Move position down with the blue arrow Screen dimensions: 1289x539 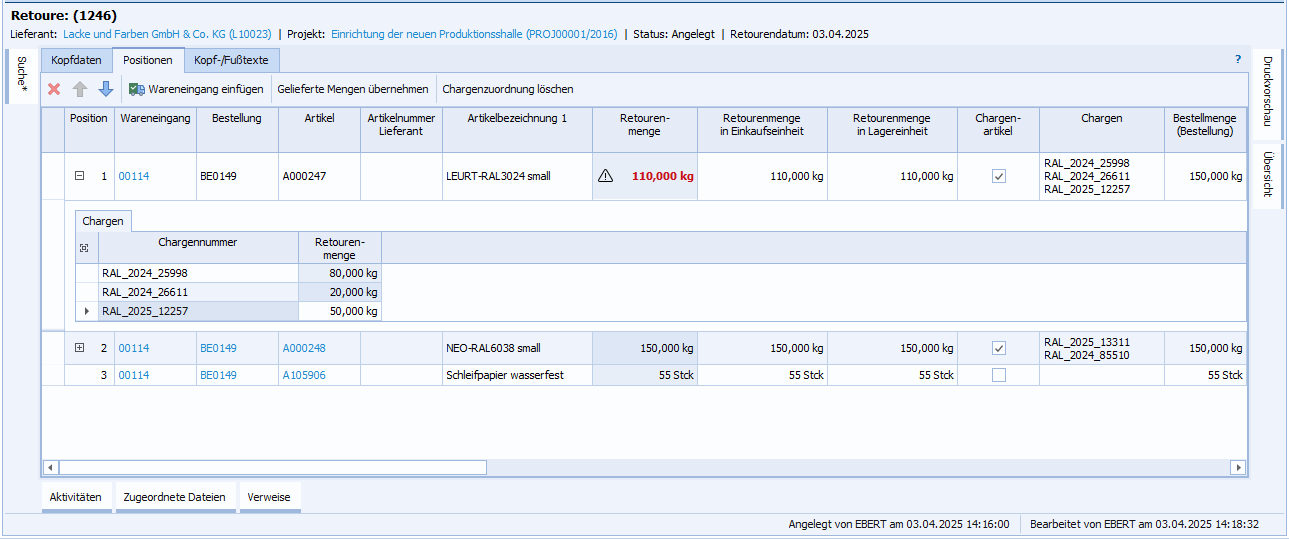pos(106,89)
